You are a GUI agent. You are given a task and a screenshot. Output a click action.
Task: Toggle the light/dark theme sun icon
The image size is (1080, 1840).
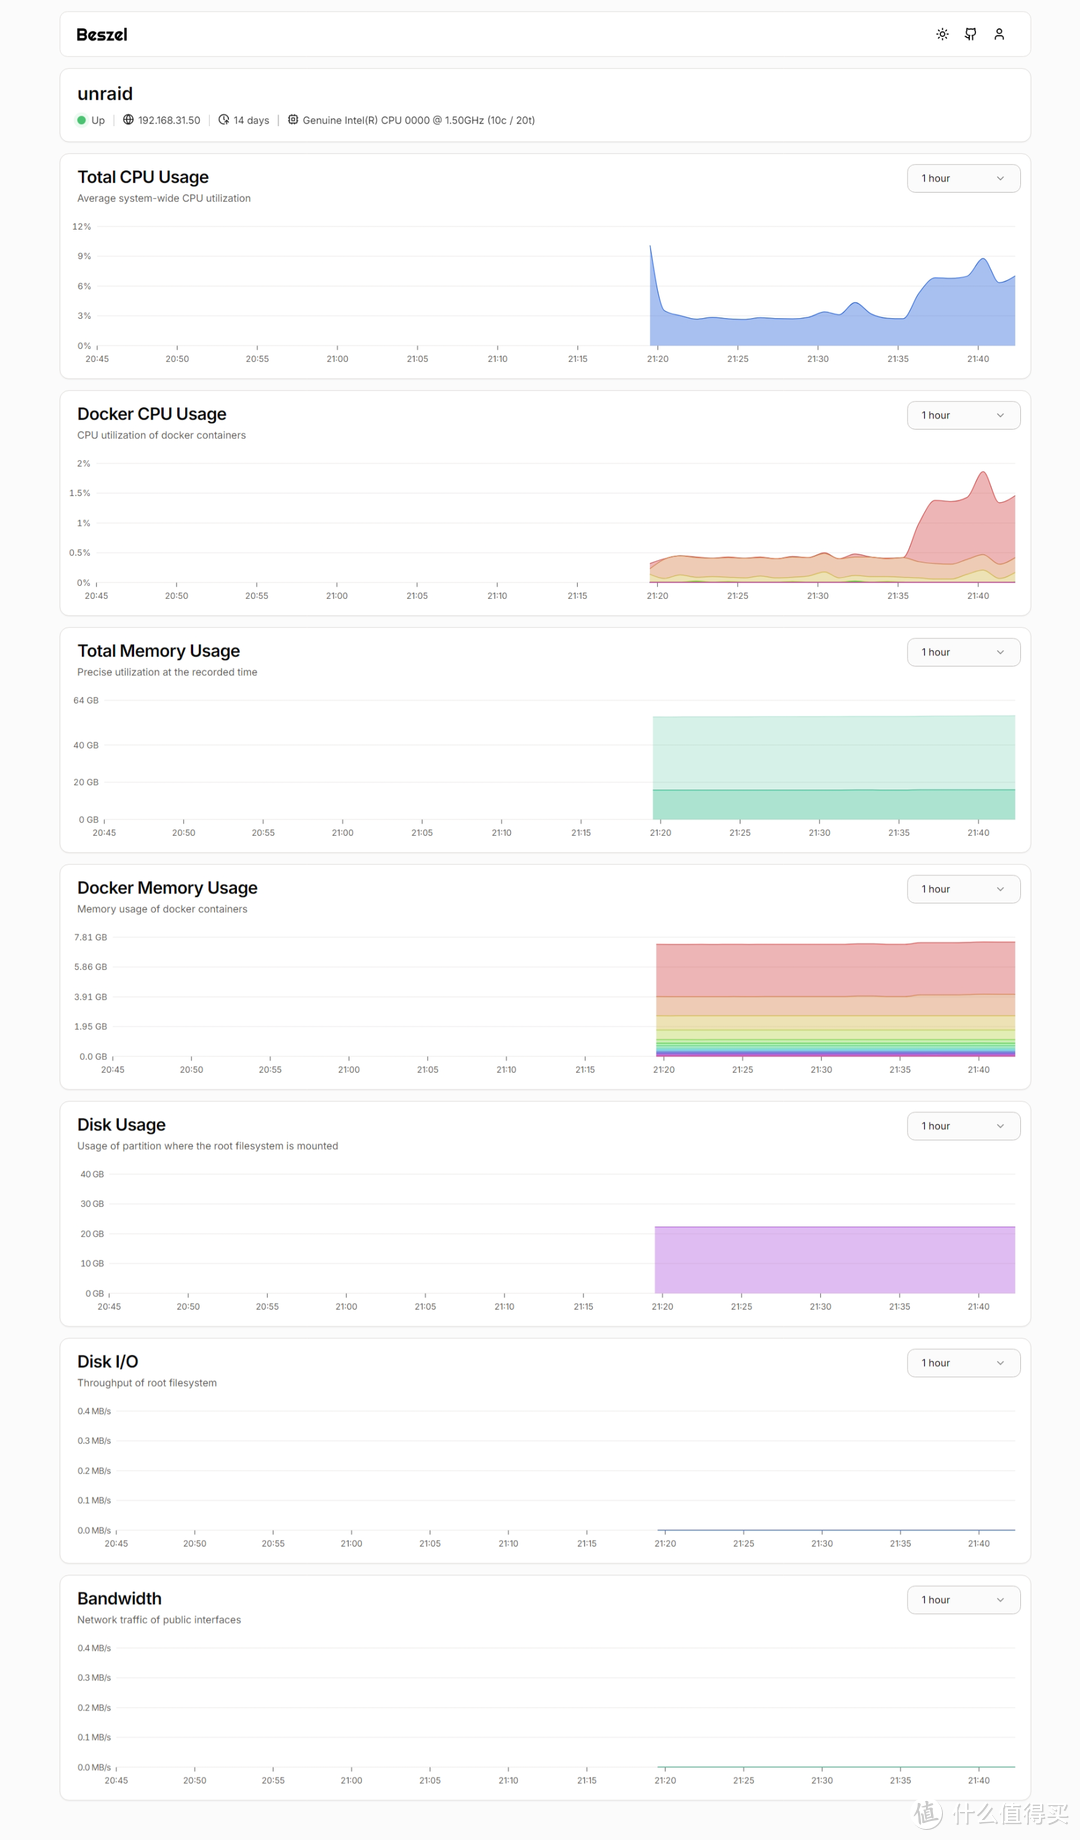click(x=942, y=34)
